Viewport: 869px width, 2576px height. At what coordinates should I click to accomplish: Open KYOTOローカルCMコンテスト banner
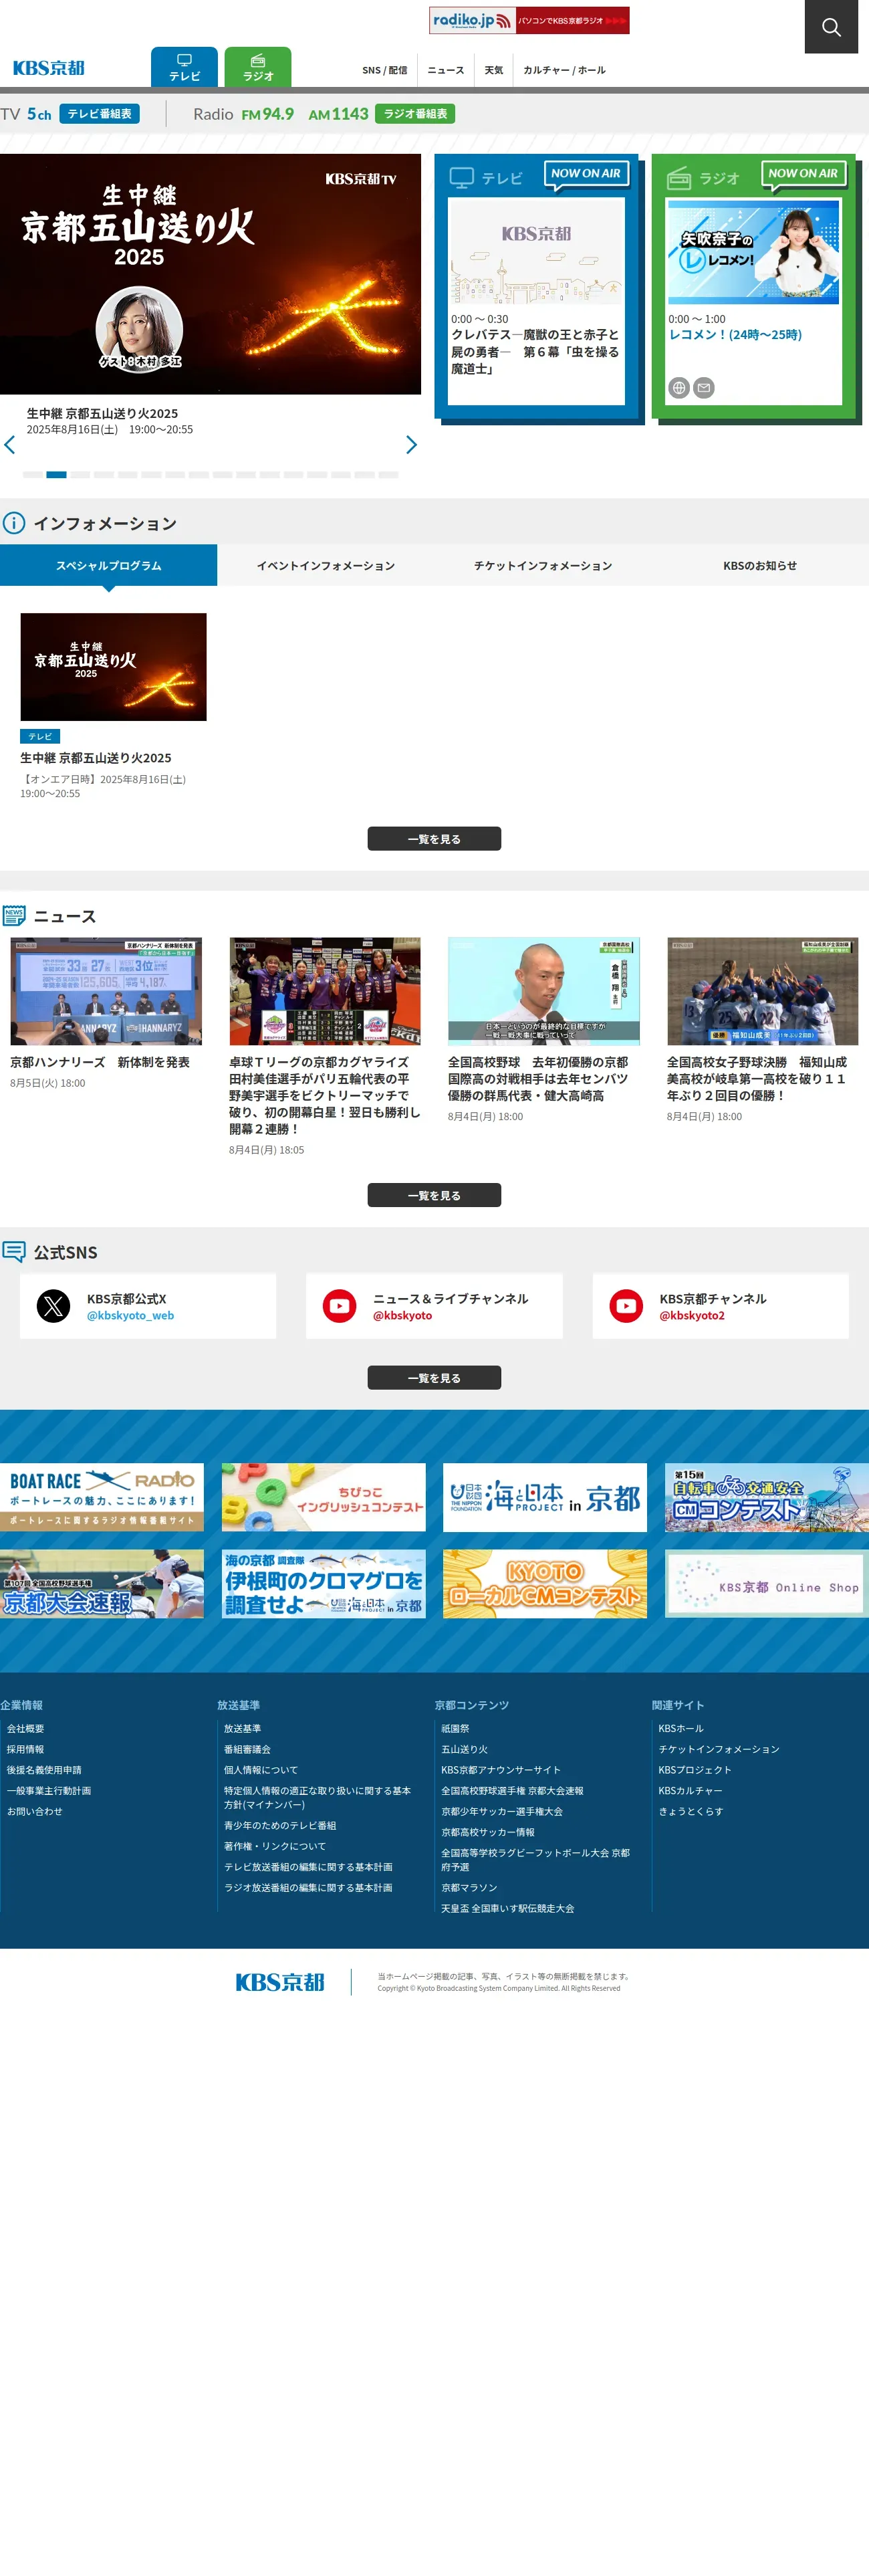545,1584
